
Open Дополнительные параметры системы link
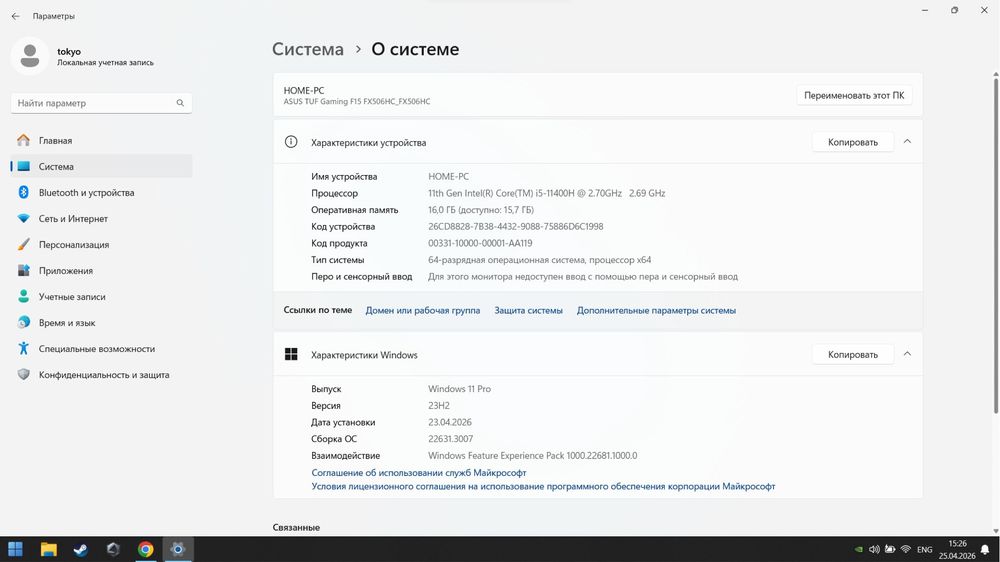[656, 311]
